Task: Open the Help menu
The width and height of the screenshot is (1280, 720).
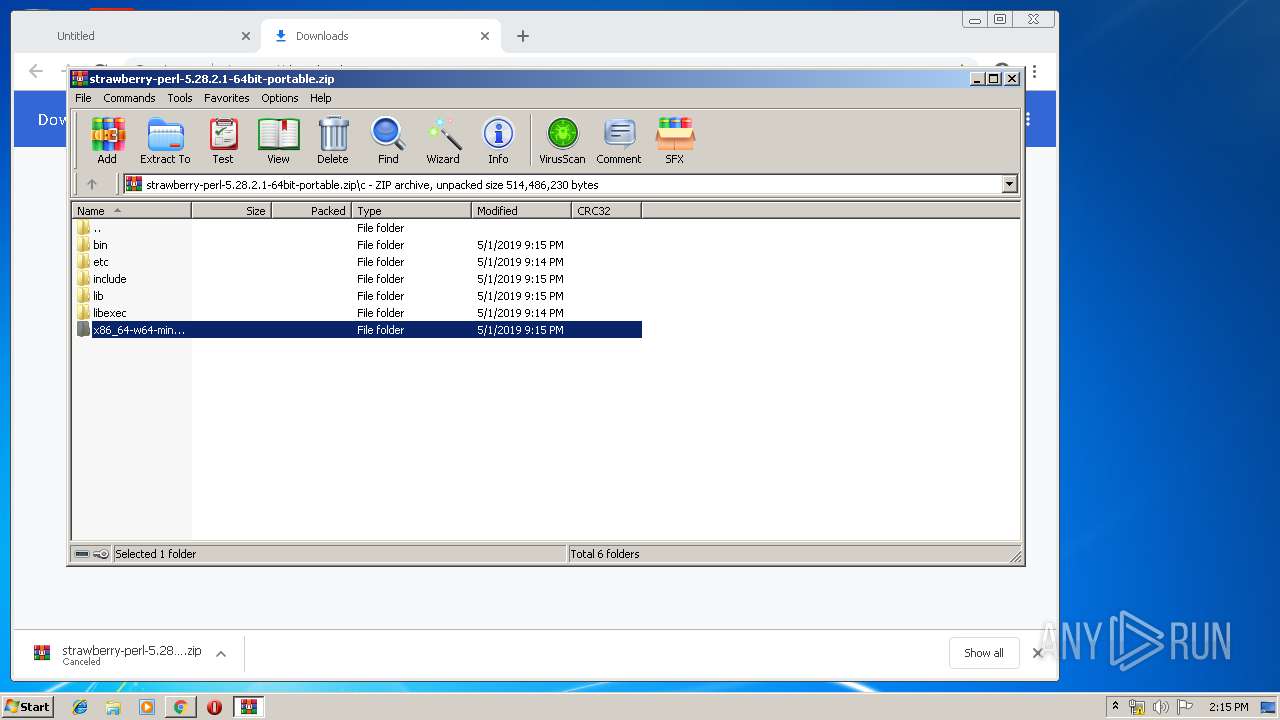Action: coord(320,98)
